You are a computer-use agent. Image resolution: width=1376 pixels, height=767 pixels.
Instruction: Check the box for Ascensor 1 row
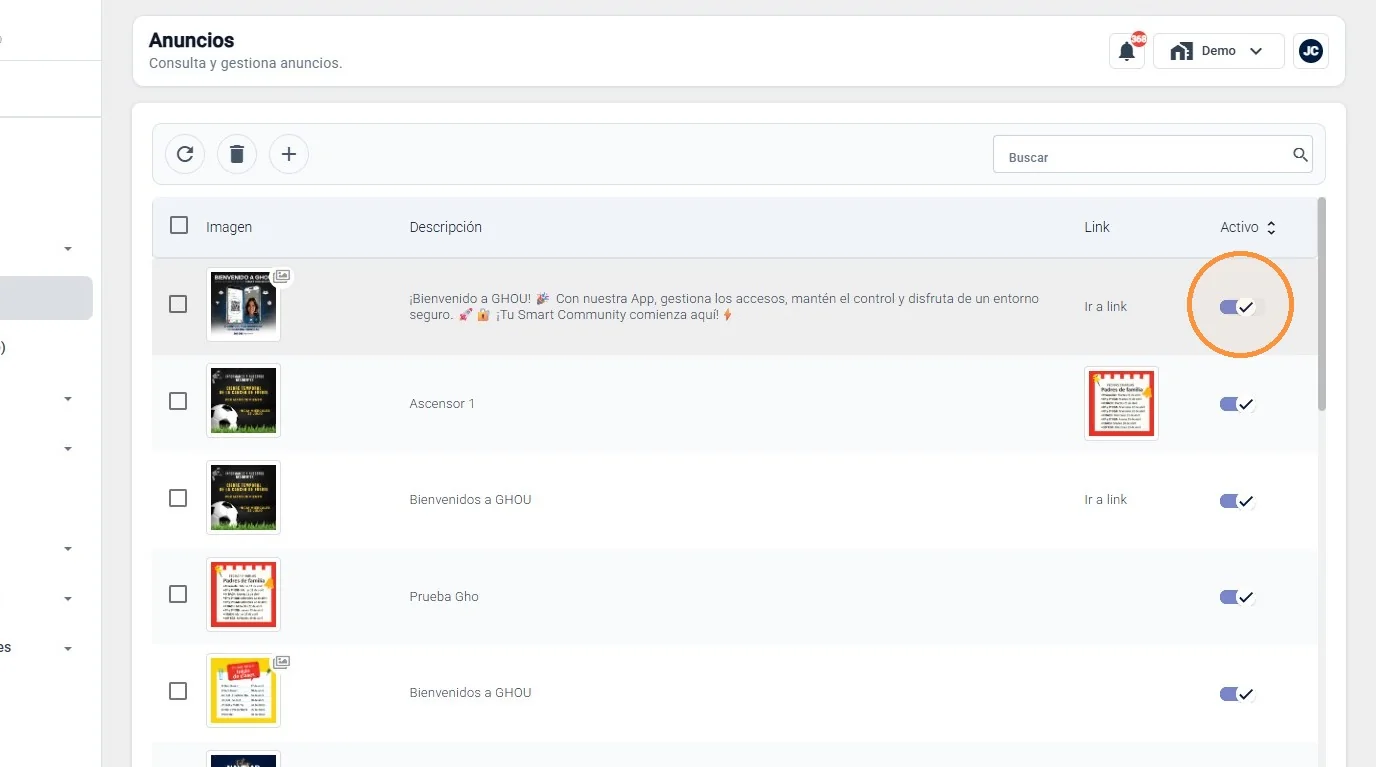click(x=178, y=401)
